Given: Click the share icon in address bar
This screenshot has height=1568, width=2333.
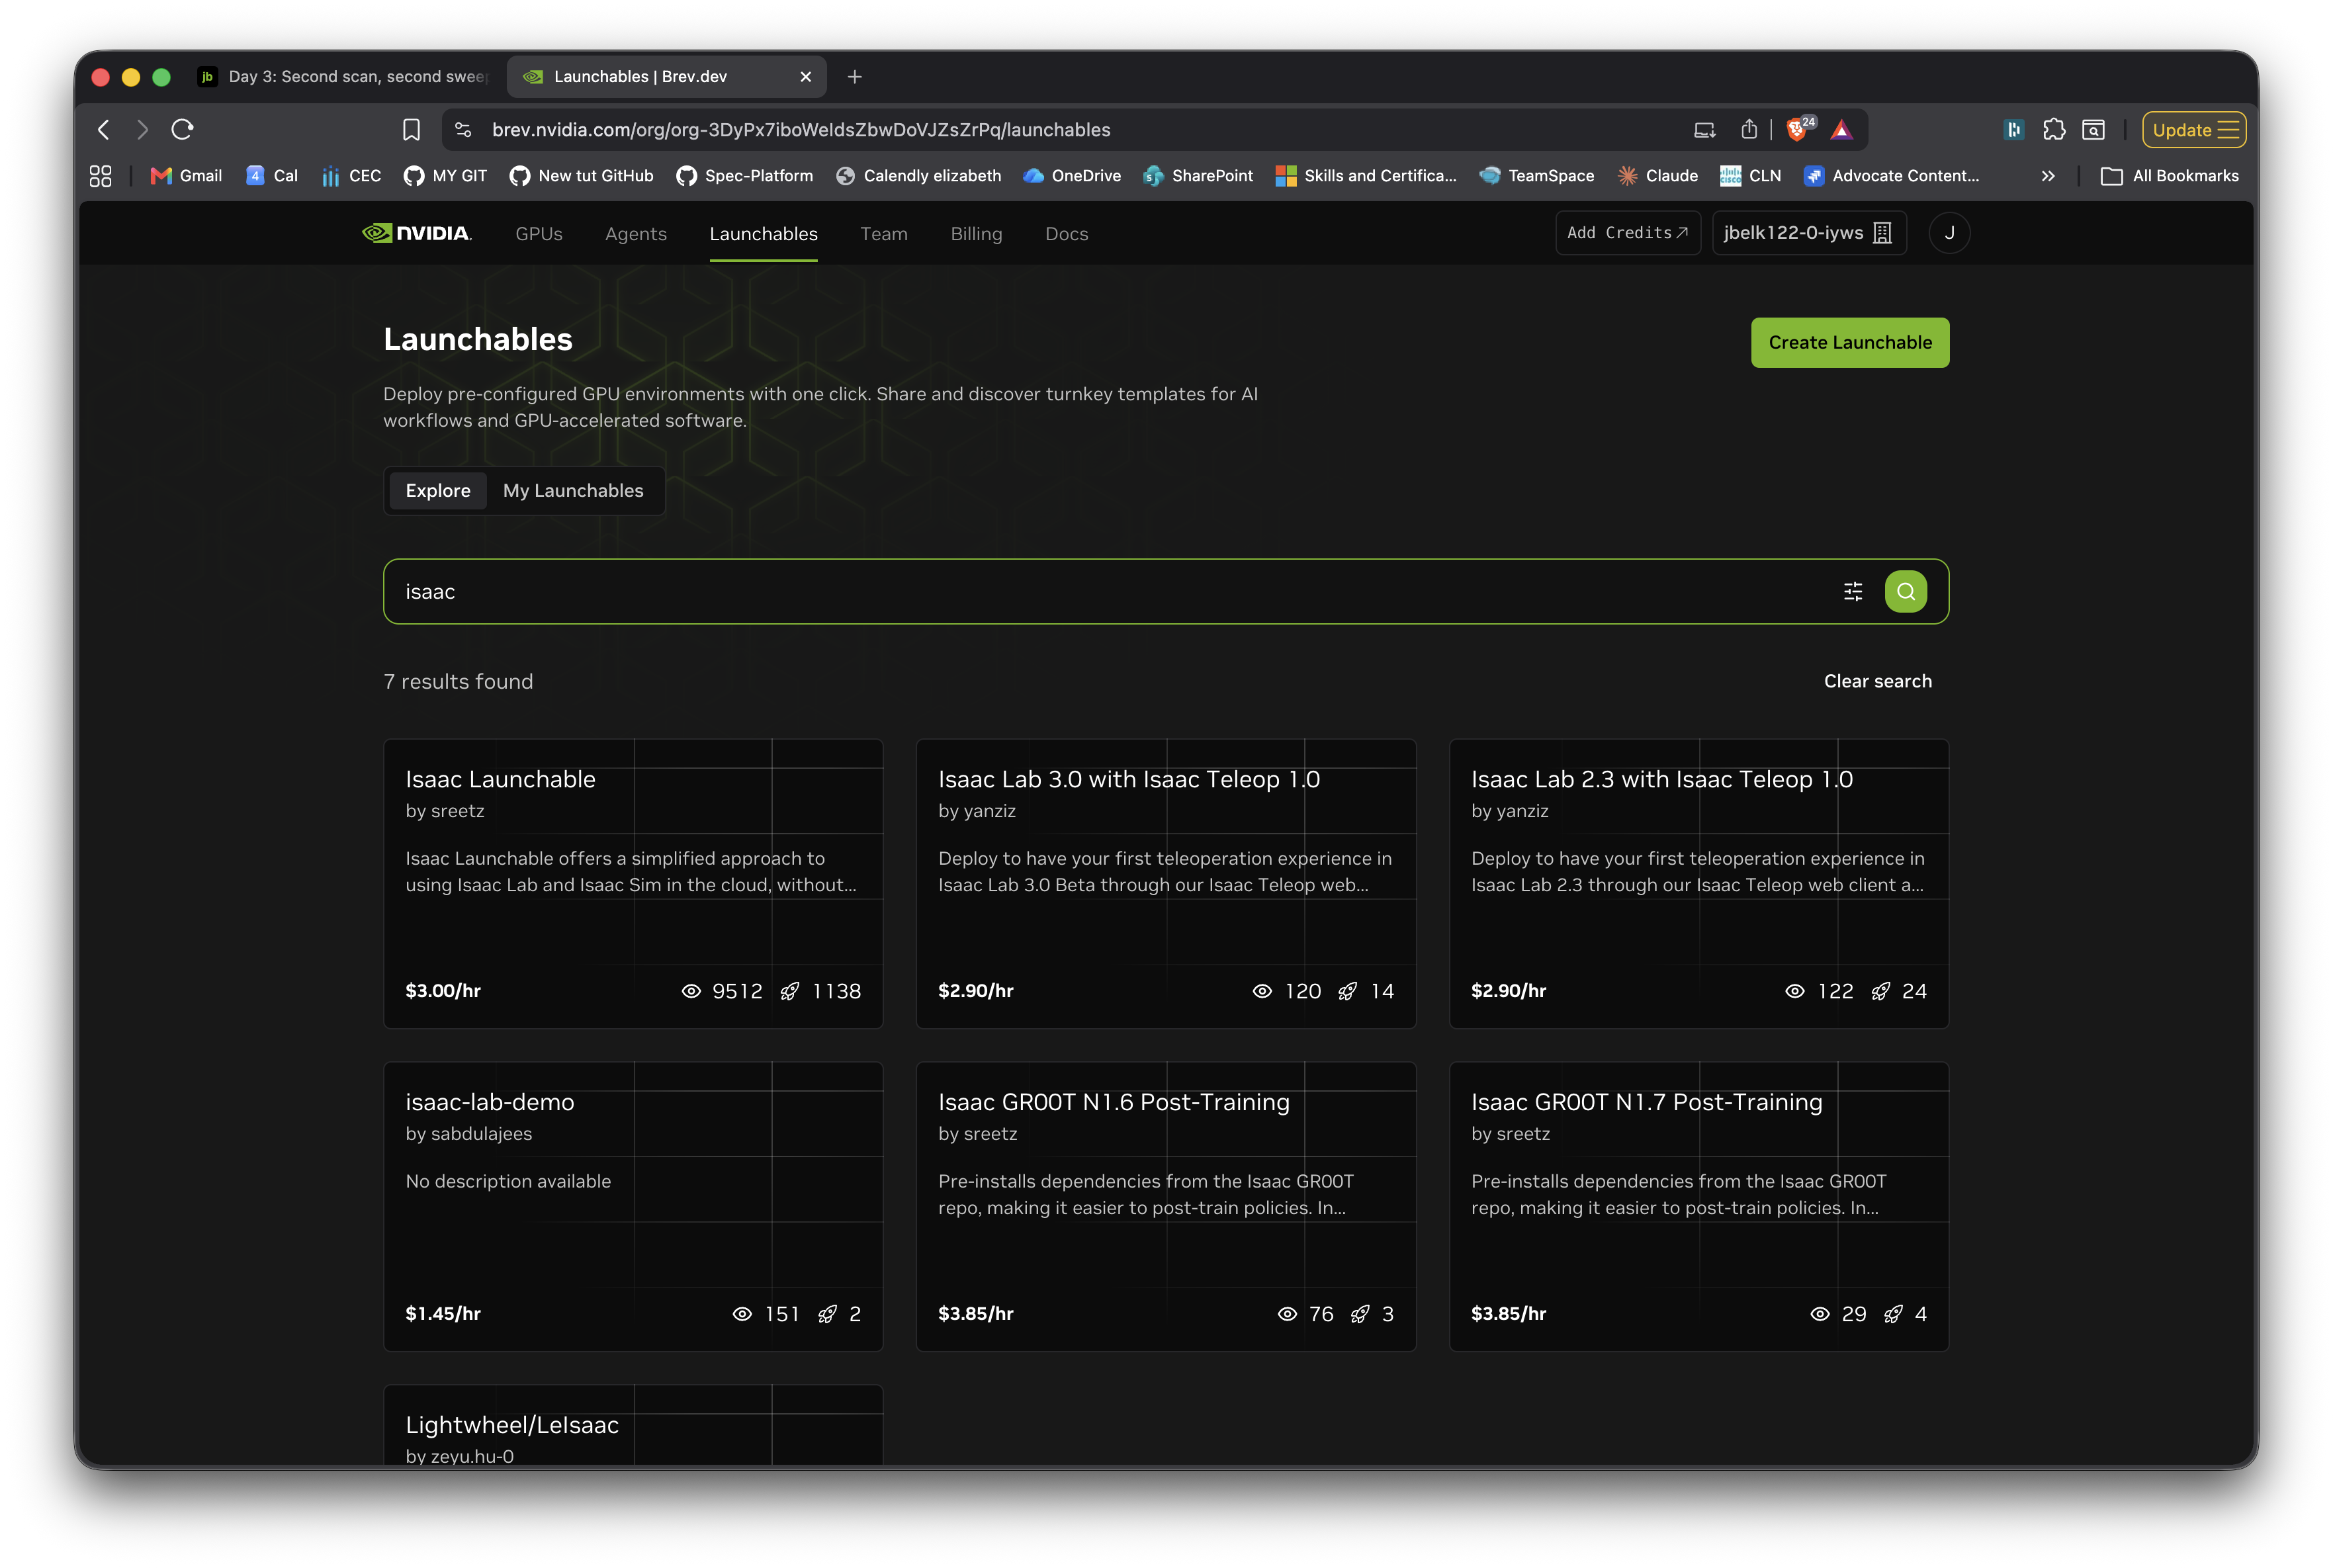Looking at the screenshot, I should [x=1748, y=129].
